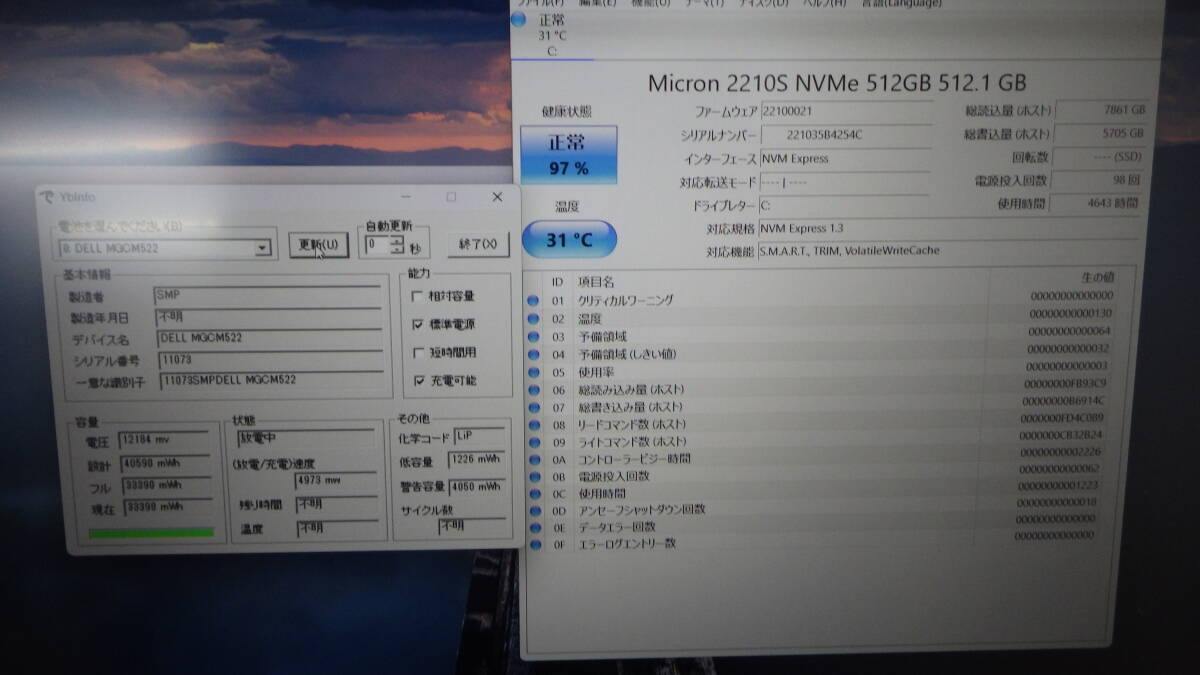Click the 項目名 column header in the SMART table
Viewport: 1200px width, 675px height.
[596, 283]
